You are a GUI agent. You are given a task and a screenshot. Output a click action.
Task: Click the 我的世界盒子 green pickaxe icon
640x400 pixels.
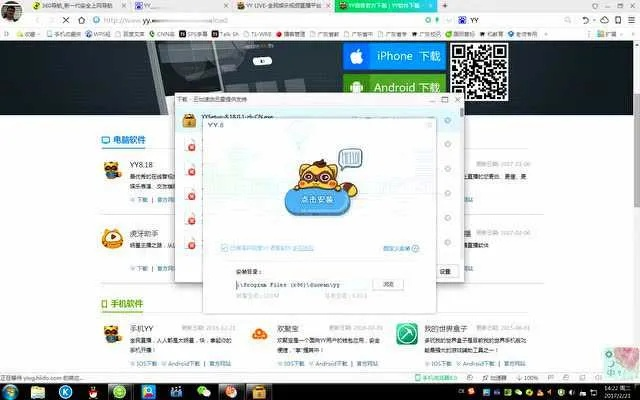click(407, 334)
